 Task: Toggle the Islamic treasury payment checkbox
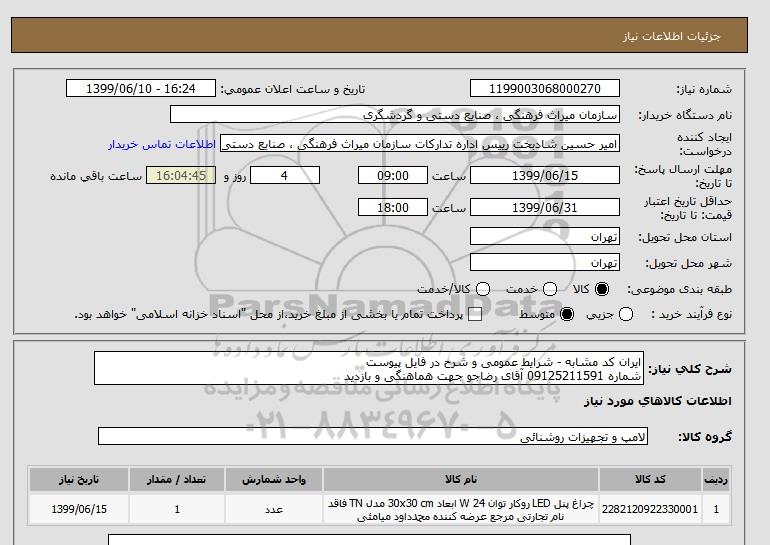click(475, 314)
